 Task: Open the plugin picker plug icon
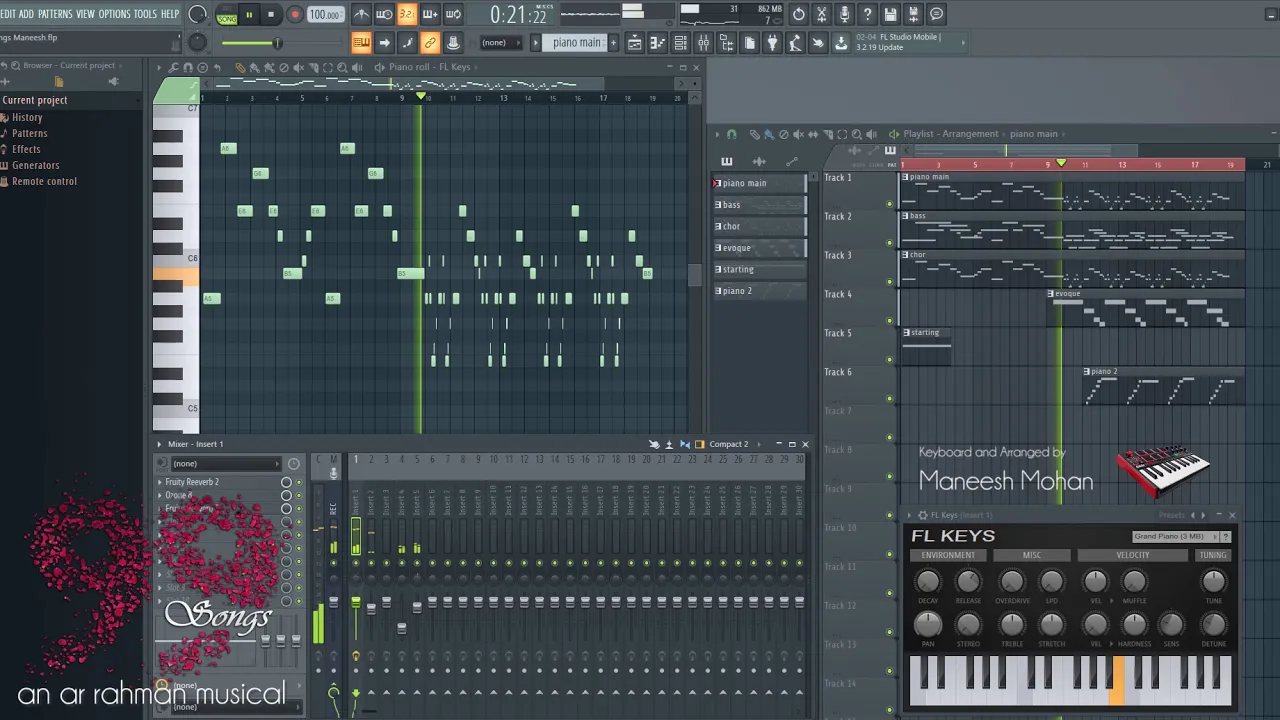pyautogui.click(x=772, y=43)
